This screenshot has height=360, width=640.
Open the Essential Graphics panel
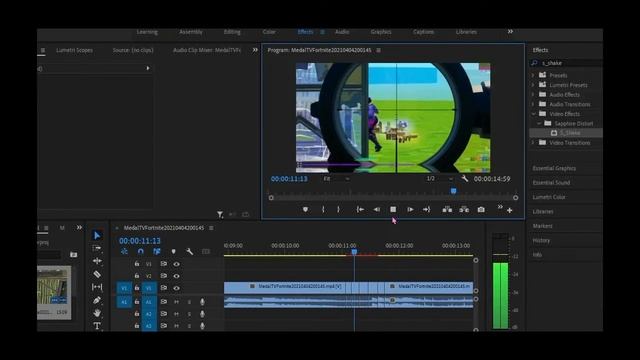tap(554, 168)
